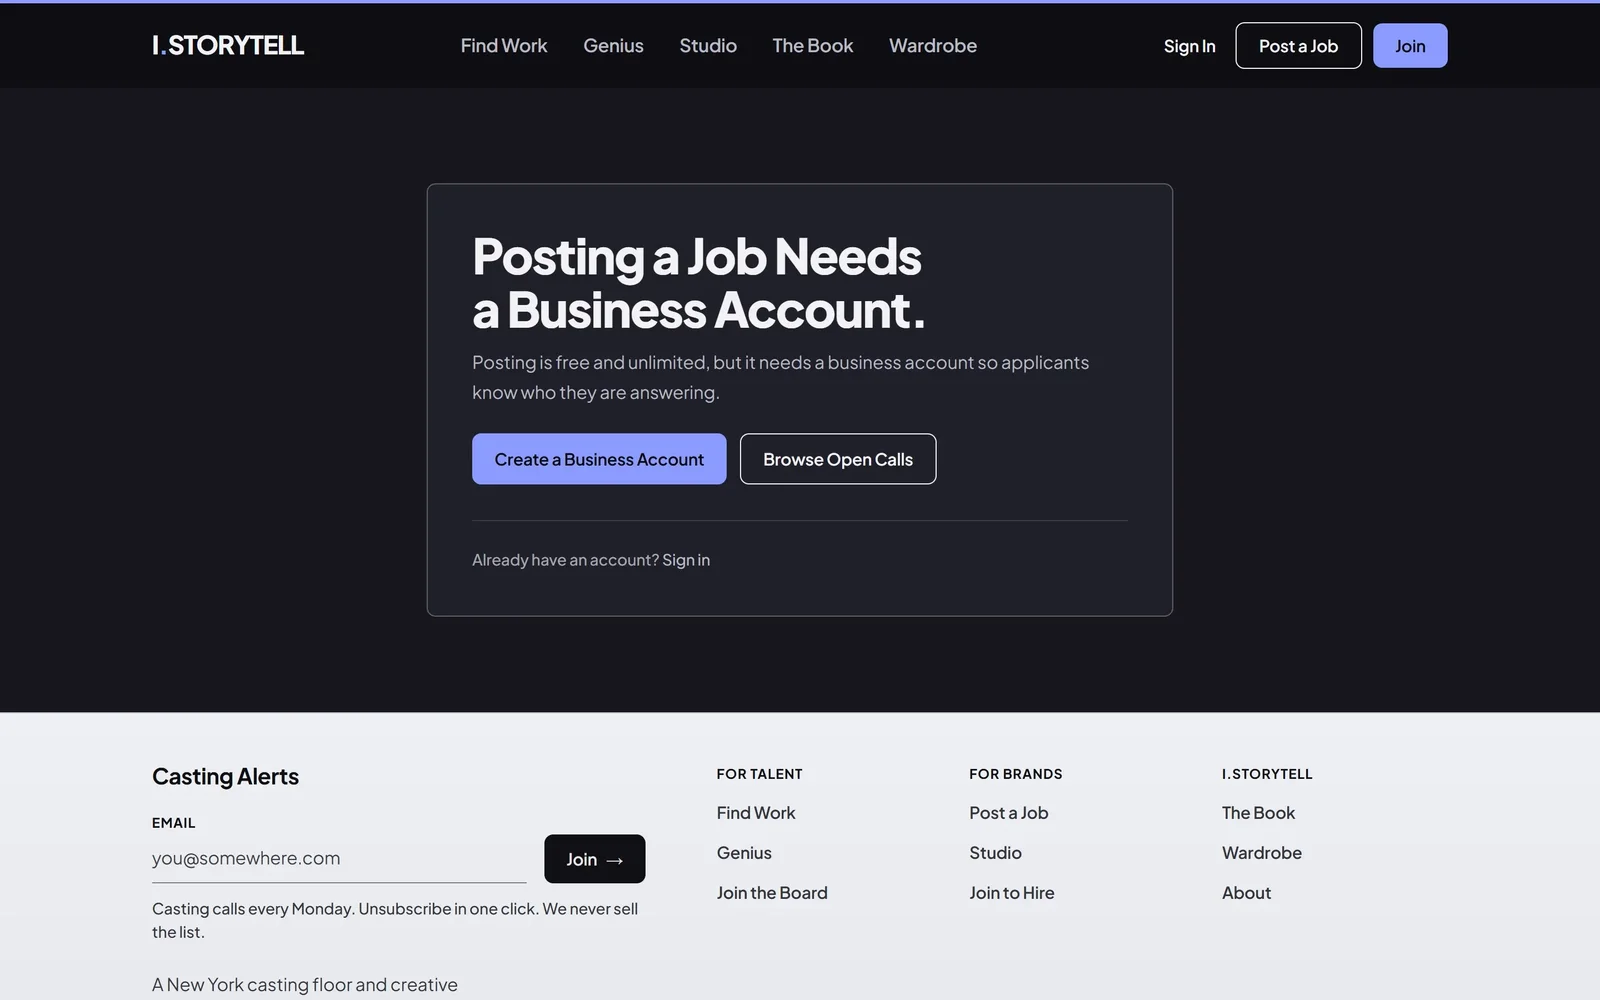Viewport: 1600px width, 1000px height.
Task: Open Find Work in top navigation
Action: tap(504, 46)
